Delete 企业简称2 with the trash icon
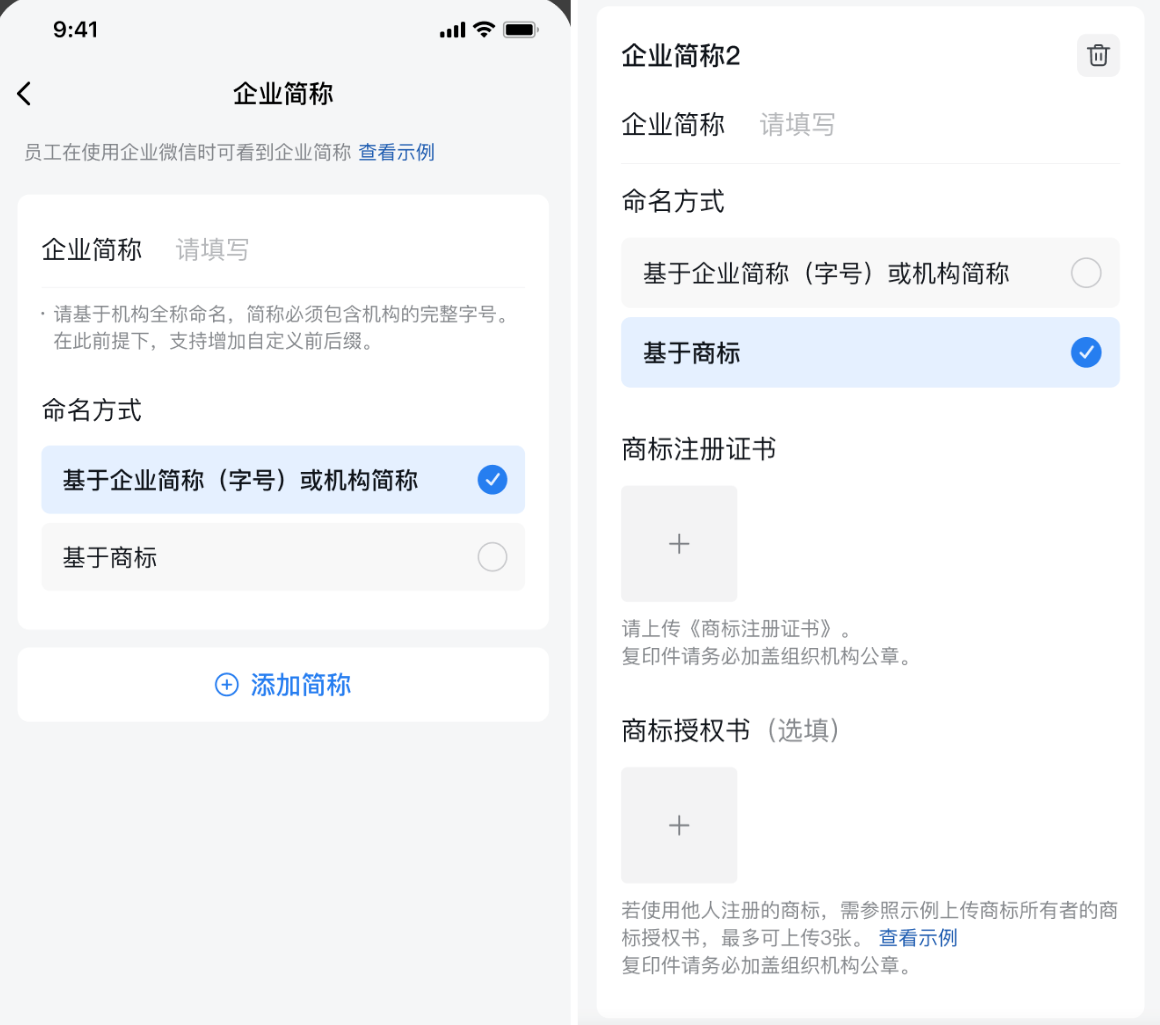 pos(1098,55)
